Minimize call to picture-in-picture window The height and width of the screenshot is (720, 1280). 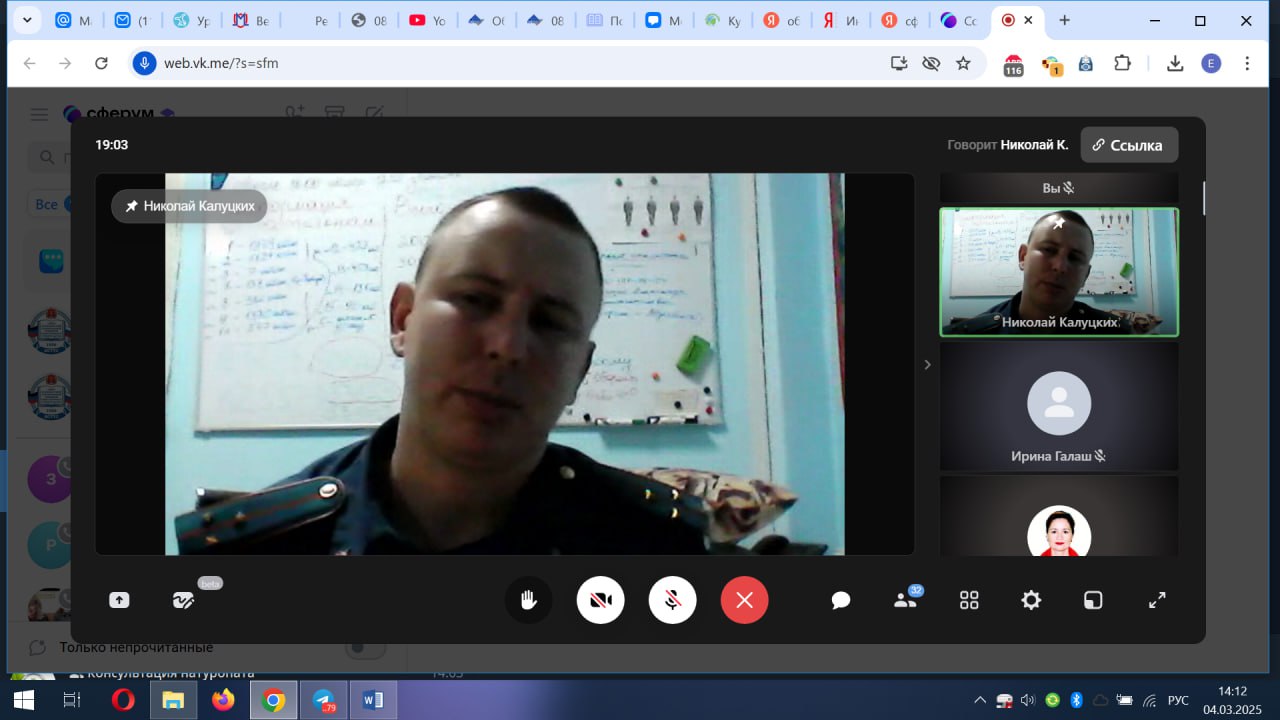tap(1093, 600)
